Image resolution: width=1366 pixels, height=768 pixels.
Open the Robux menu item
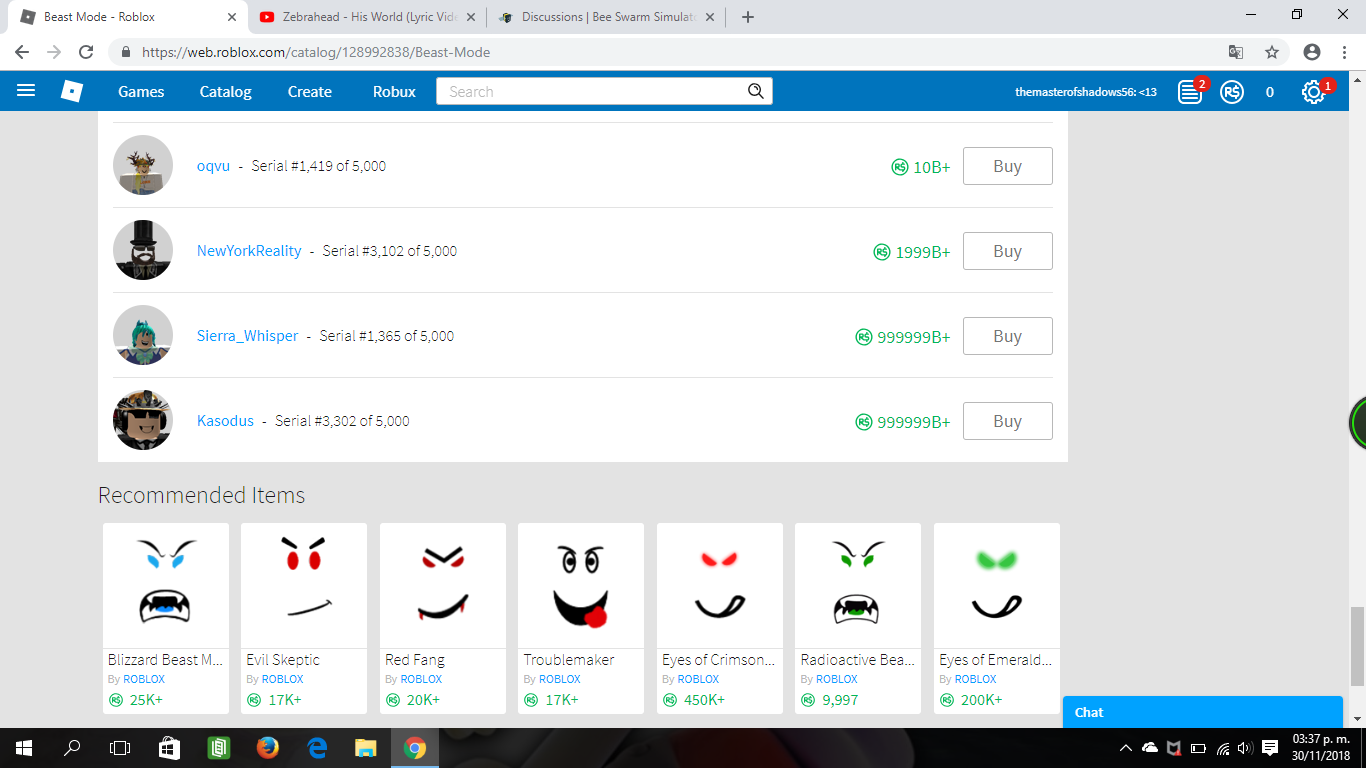[x=394, y=92]
